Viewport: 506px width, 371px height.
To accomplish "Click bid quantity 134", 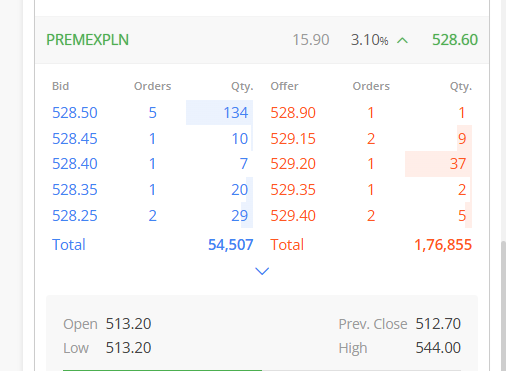I will click(236, 113).
